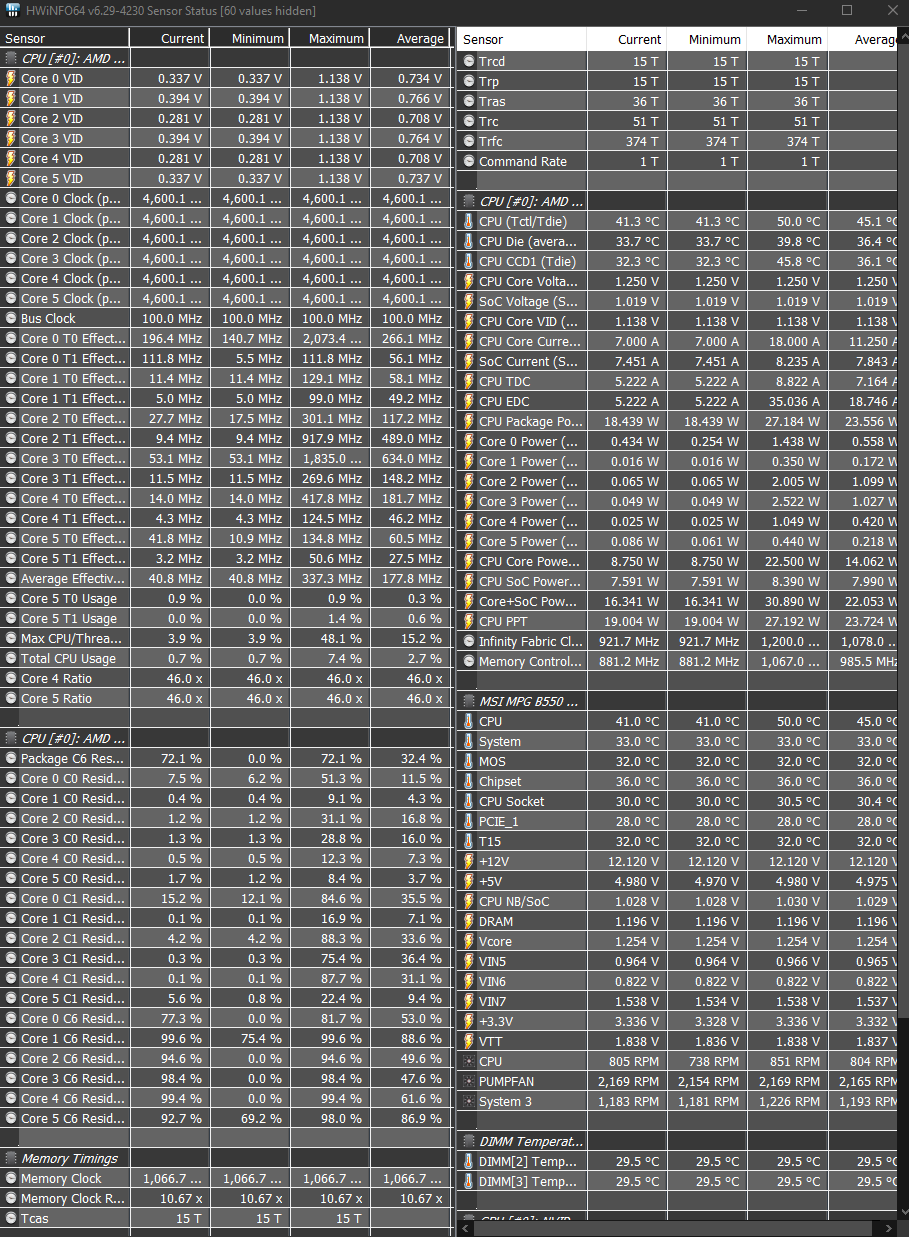This screenshot has width=909, height=1237.
Task: Click Core 0 T0 maximum value 2,073.4
Action: click(x=332, y=338)
